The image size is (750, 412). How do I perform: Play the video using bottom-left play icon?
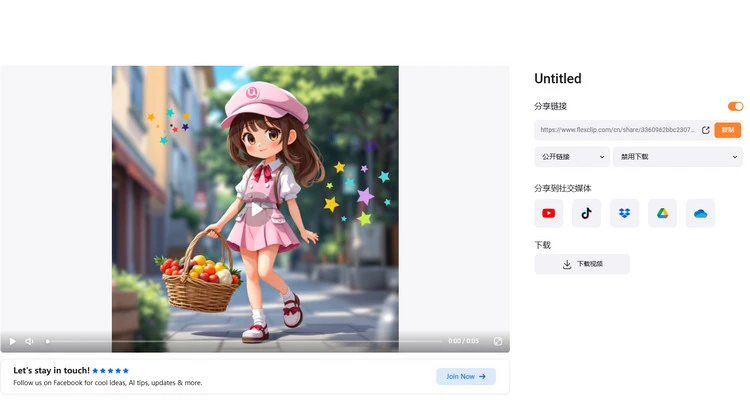point(13,341)
